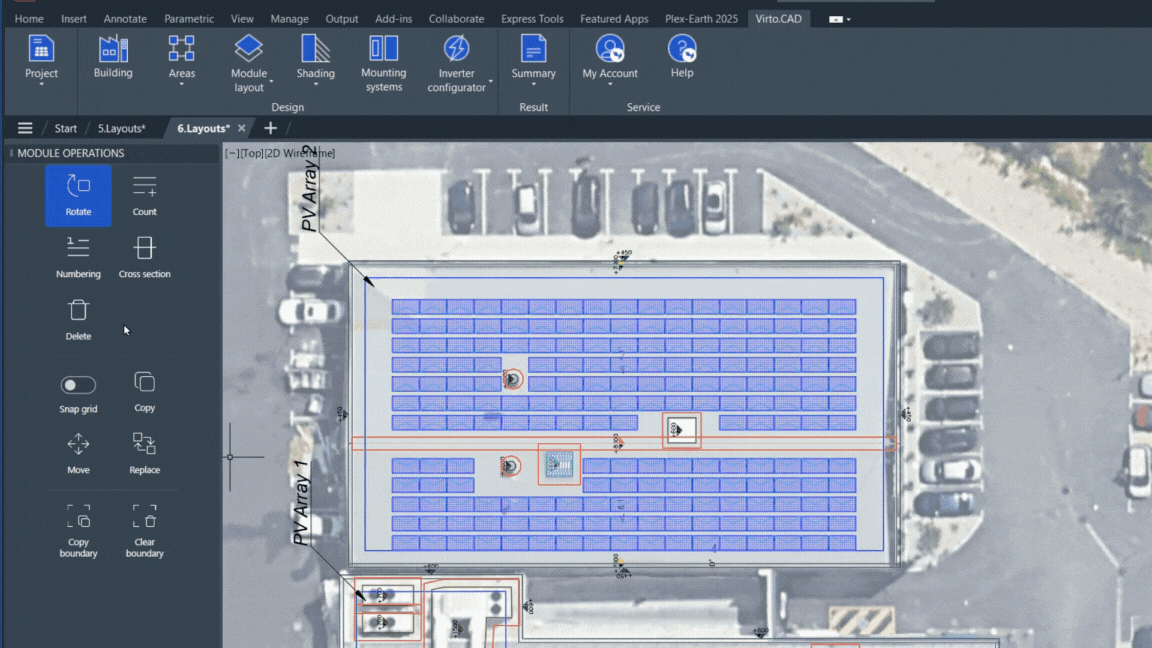
Task: Select the Delete module operation
Action: click(79, 320)
